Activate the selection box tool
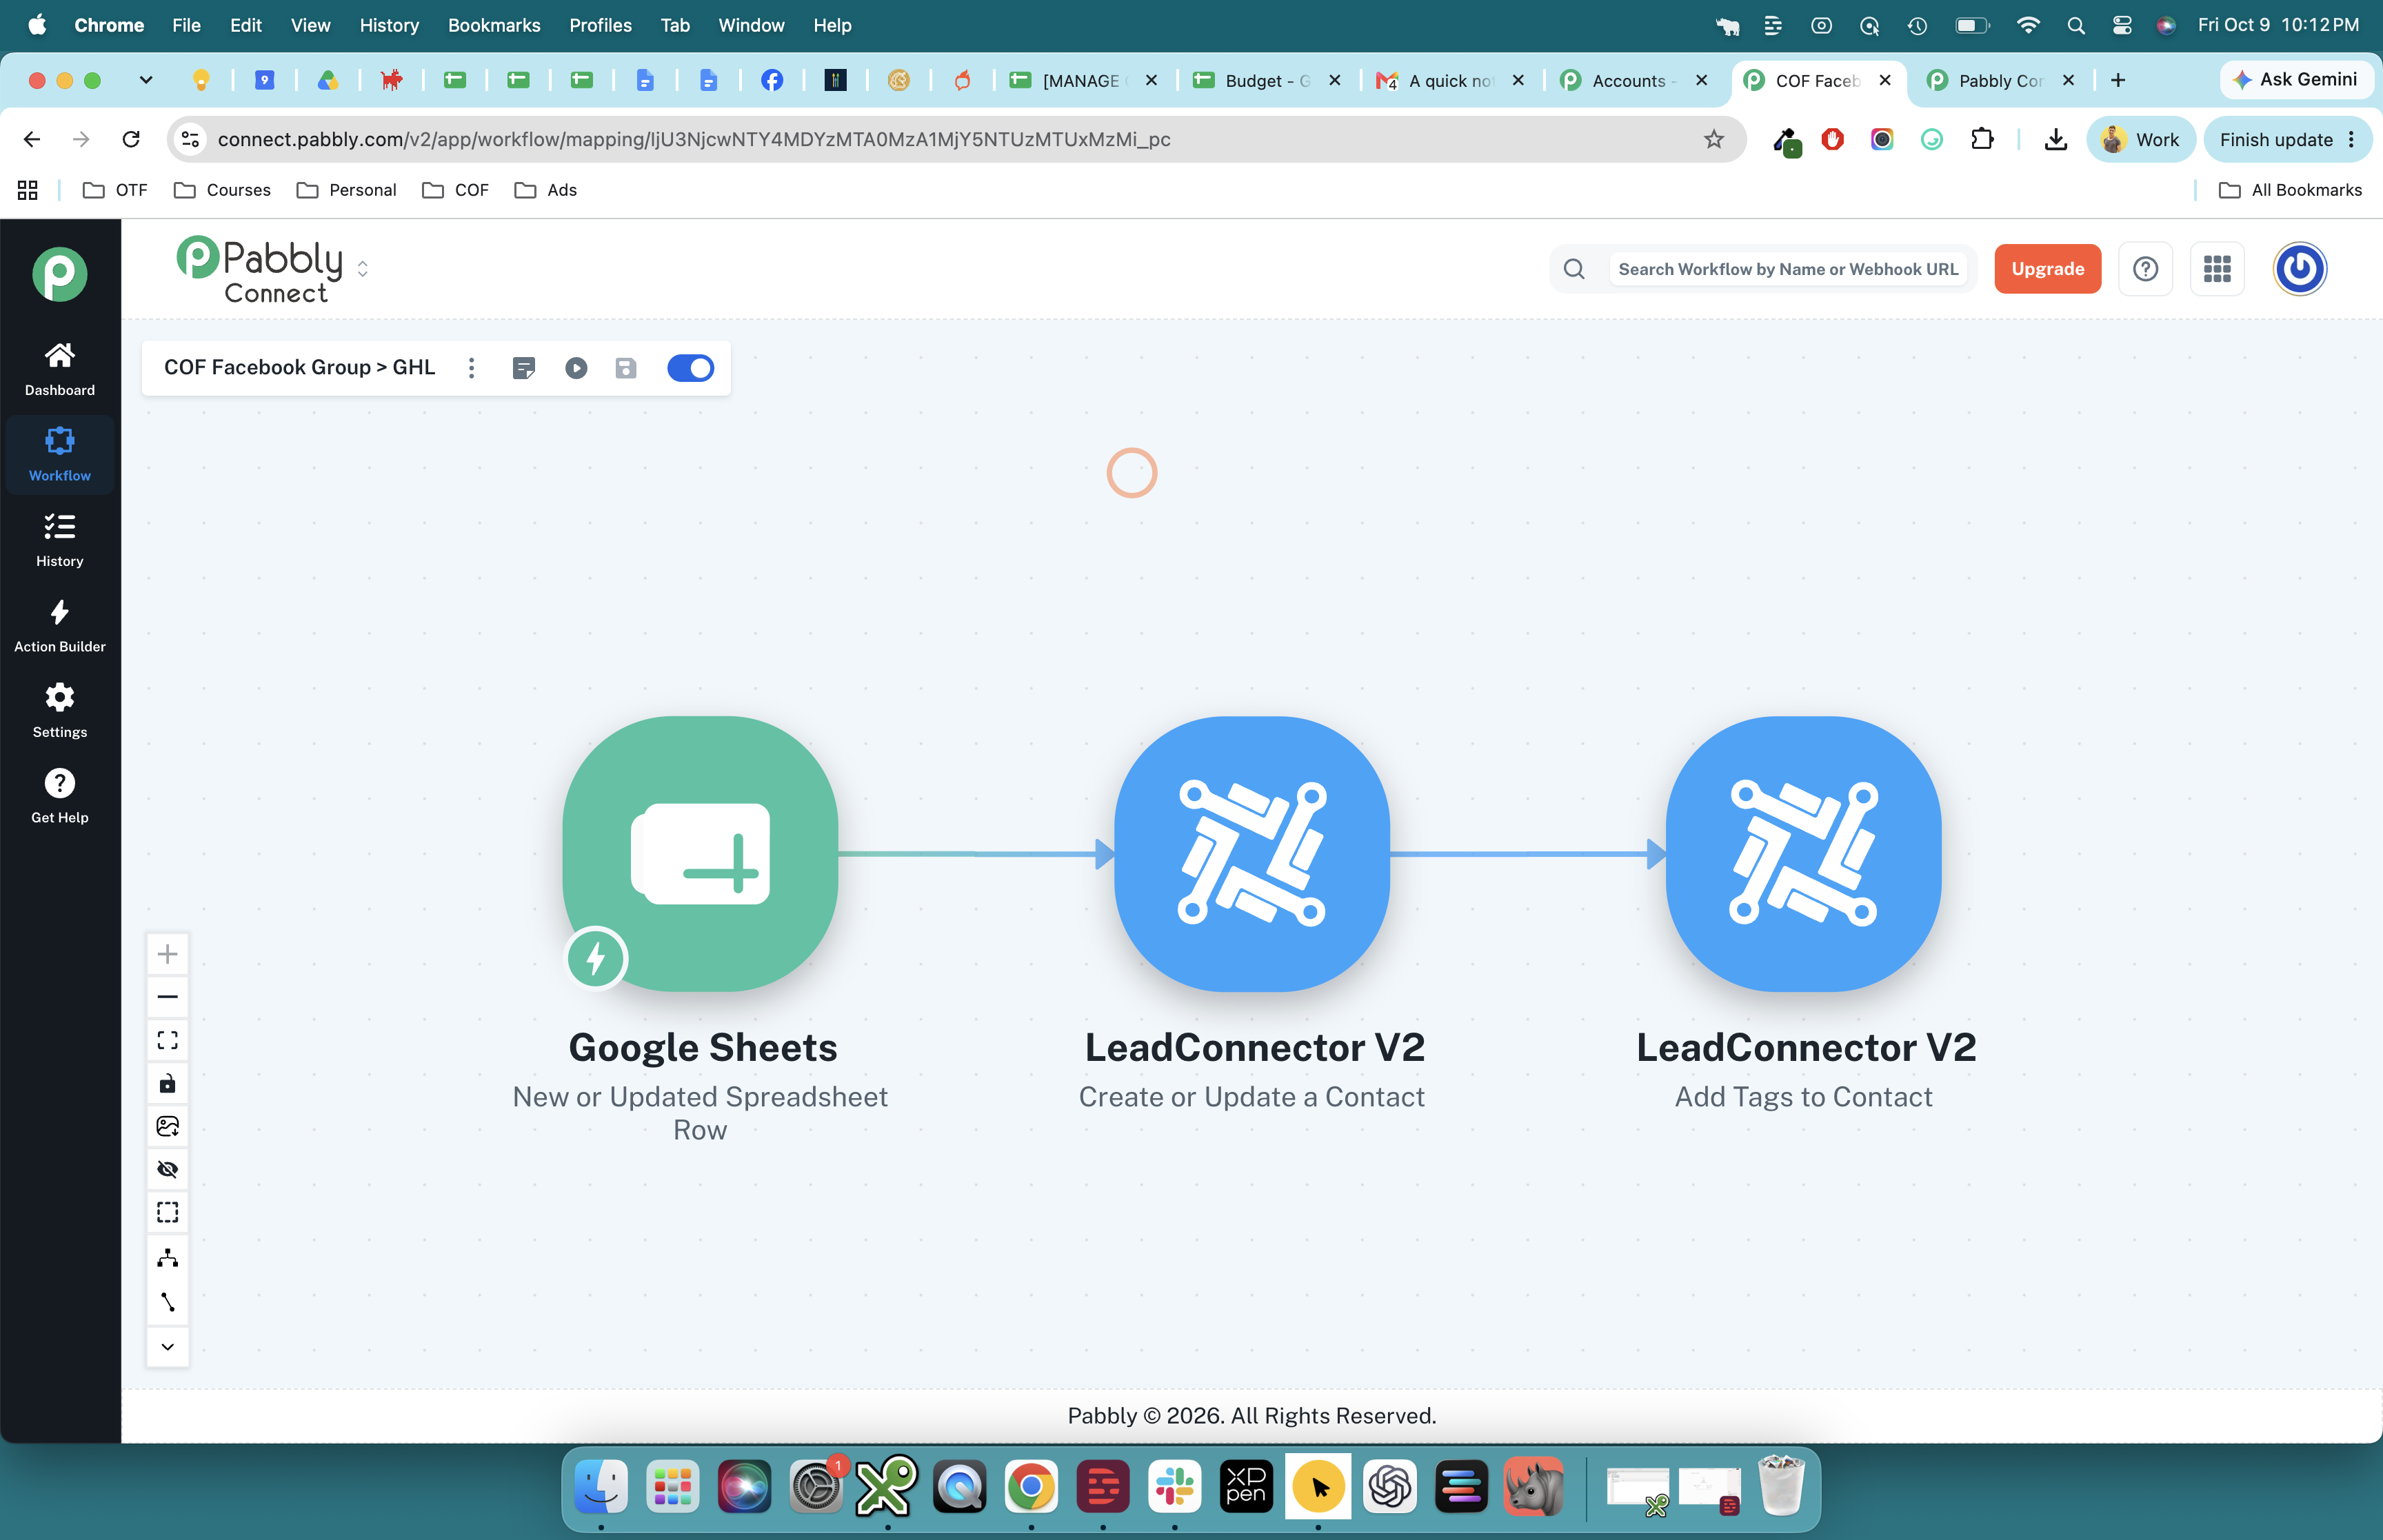This screenshot has width=2383, height=1540. point(168,1212)
